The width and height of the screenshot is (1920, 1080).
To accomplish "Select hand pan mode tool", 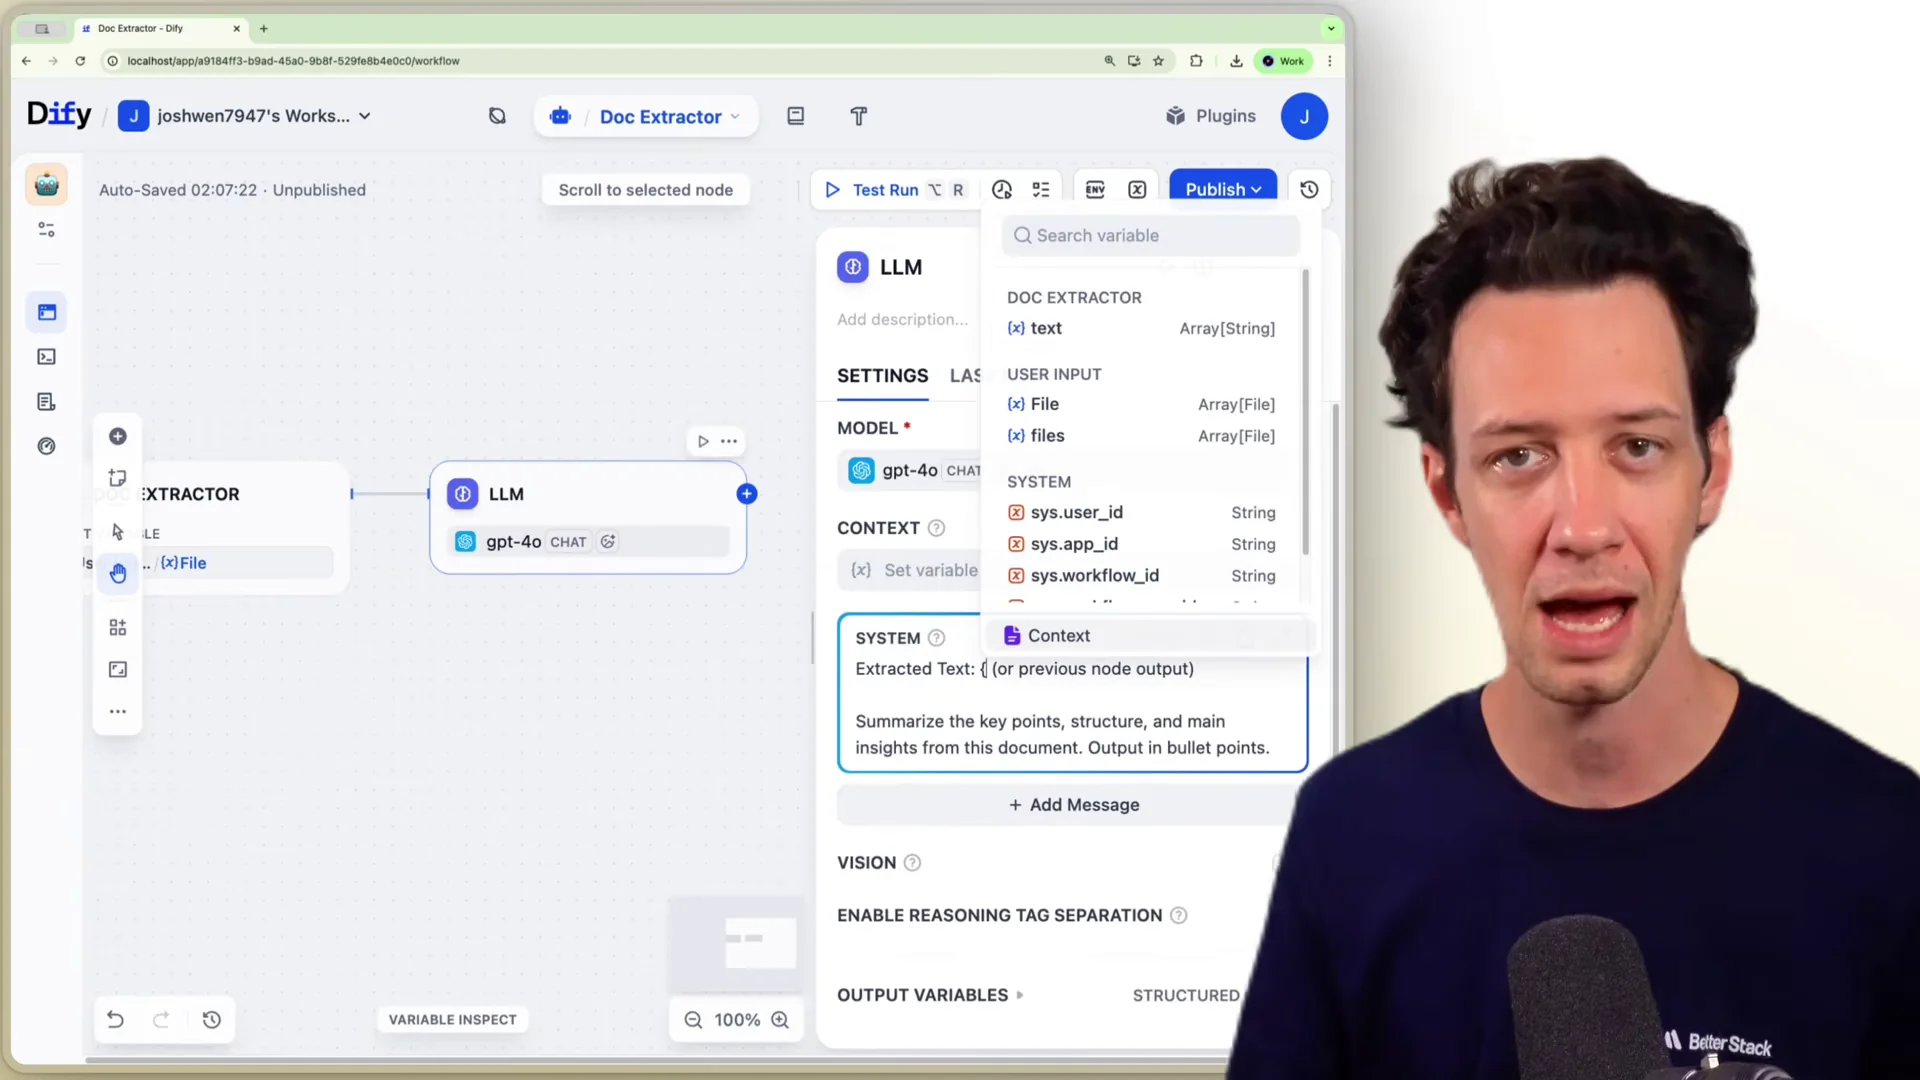I will pyautogui.click(x=117, y=573).
